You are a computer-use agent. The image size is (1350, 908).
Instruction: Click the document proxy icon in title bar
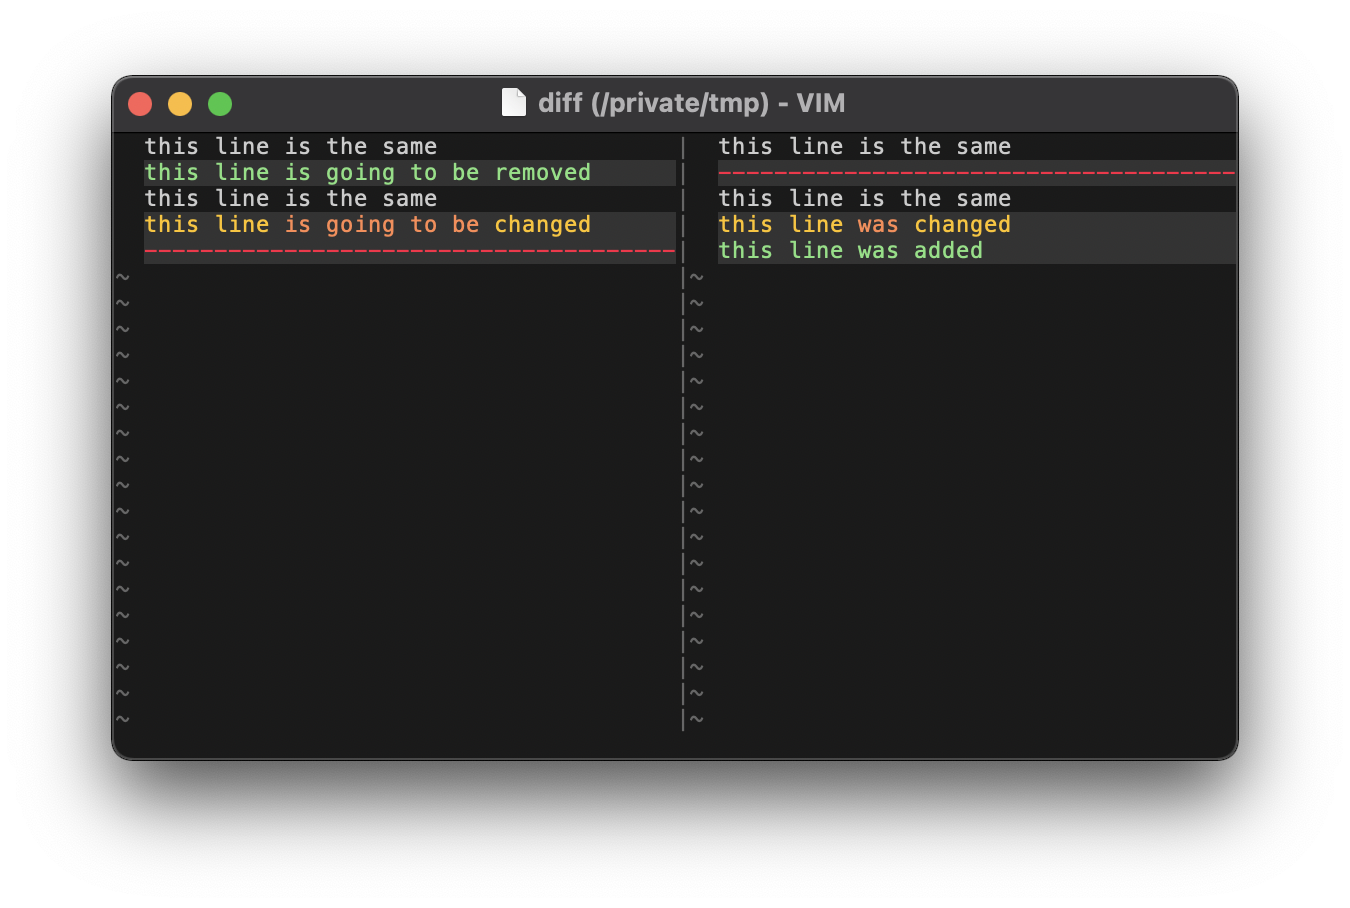513,102
